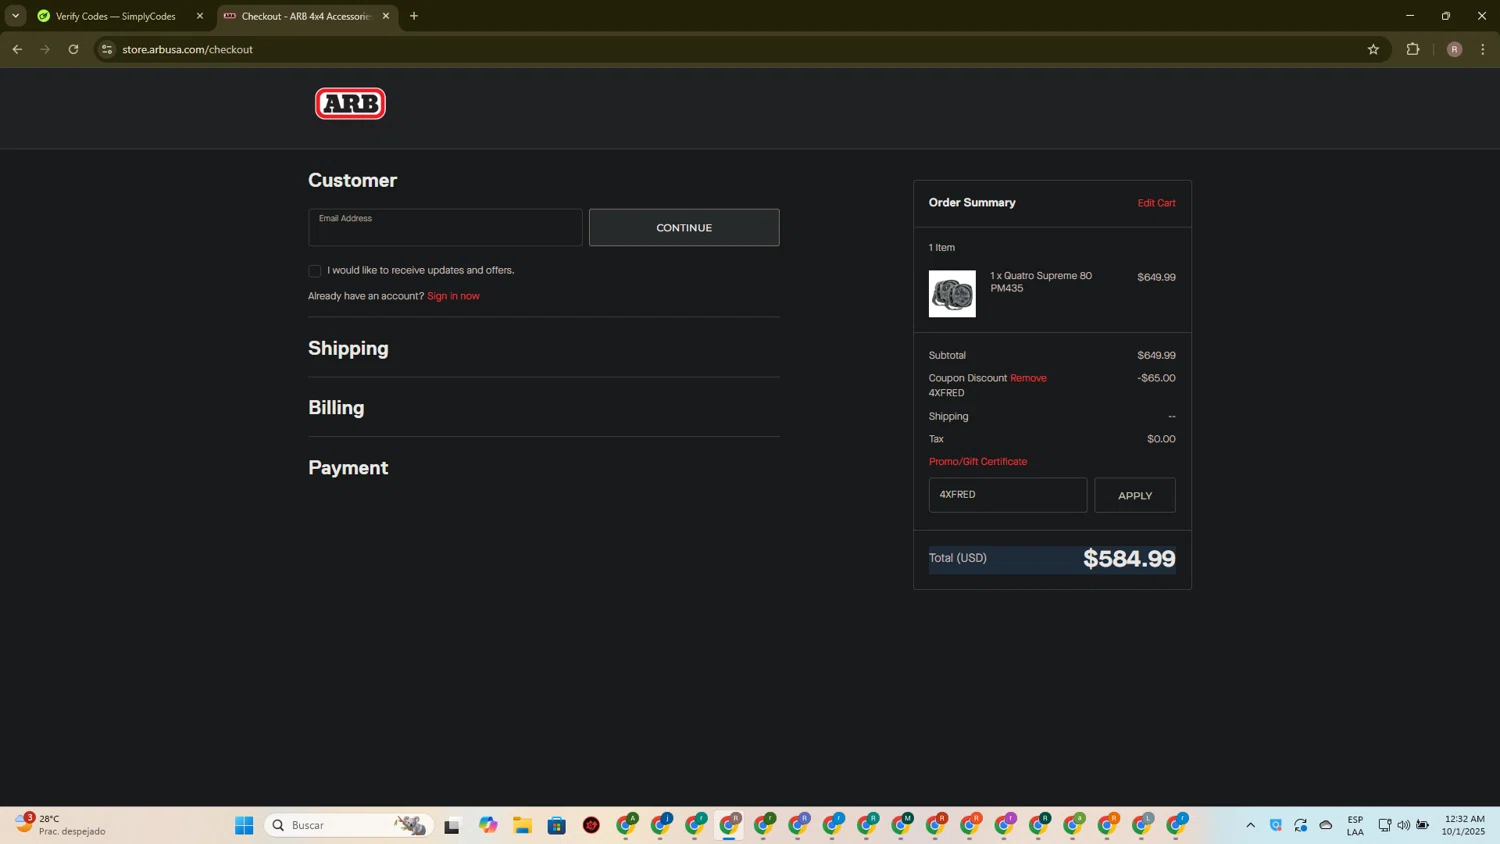The height and width of the screenshot is (844, 1500).
Task: Click the Sign in now link
Action: [x=453, y=296]
